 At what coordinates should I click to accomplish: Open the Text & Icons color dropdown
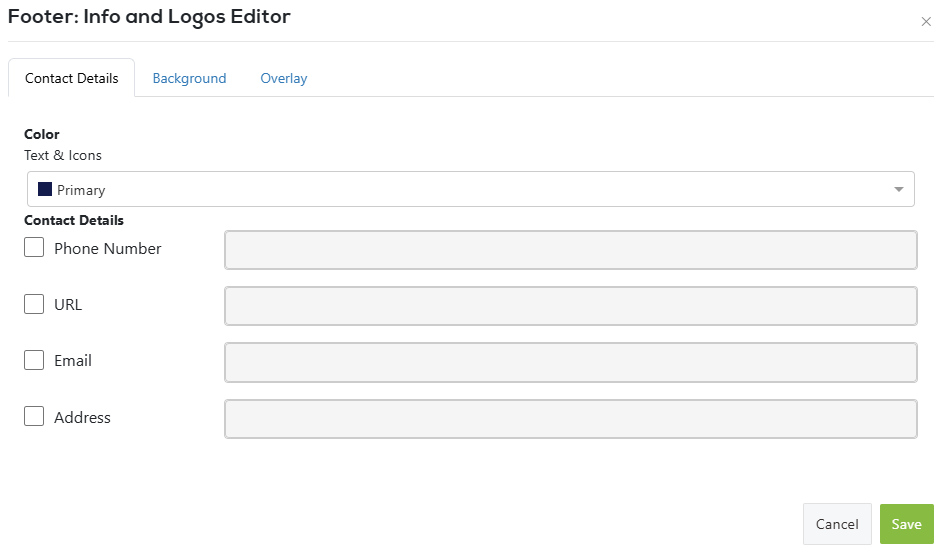tap(470, 189)
